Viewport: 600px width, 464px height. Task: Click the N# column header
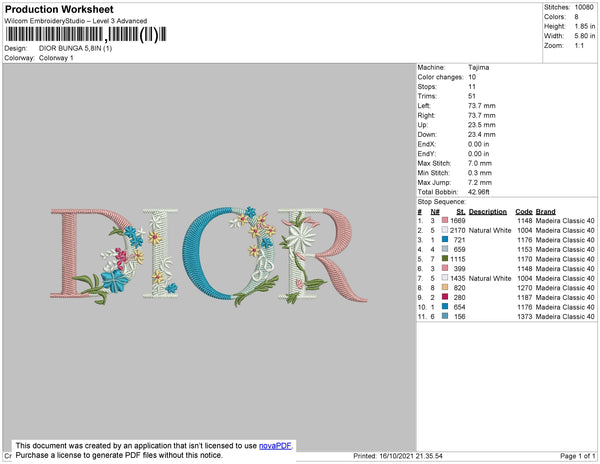click(x=435, y=212)
